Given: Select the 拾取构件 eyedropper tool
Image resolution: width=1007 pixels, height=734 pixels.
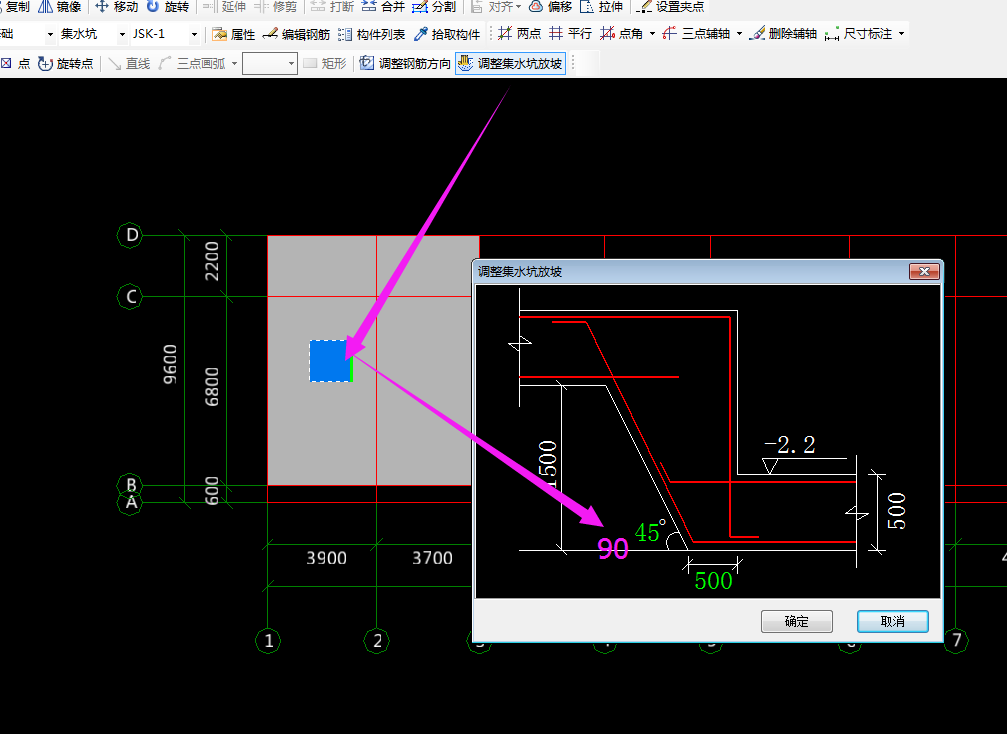Looking at the screenshot, I should 448,34.
